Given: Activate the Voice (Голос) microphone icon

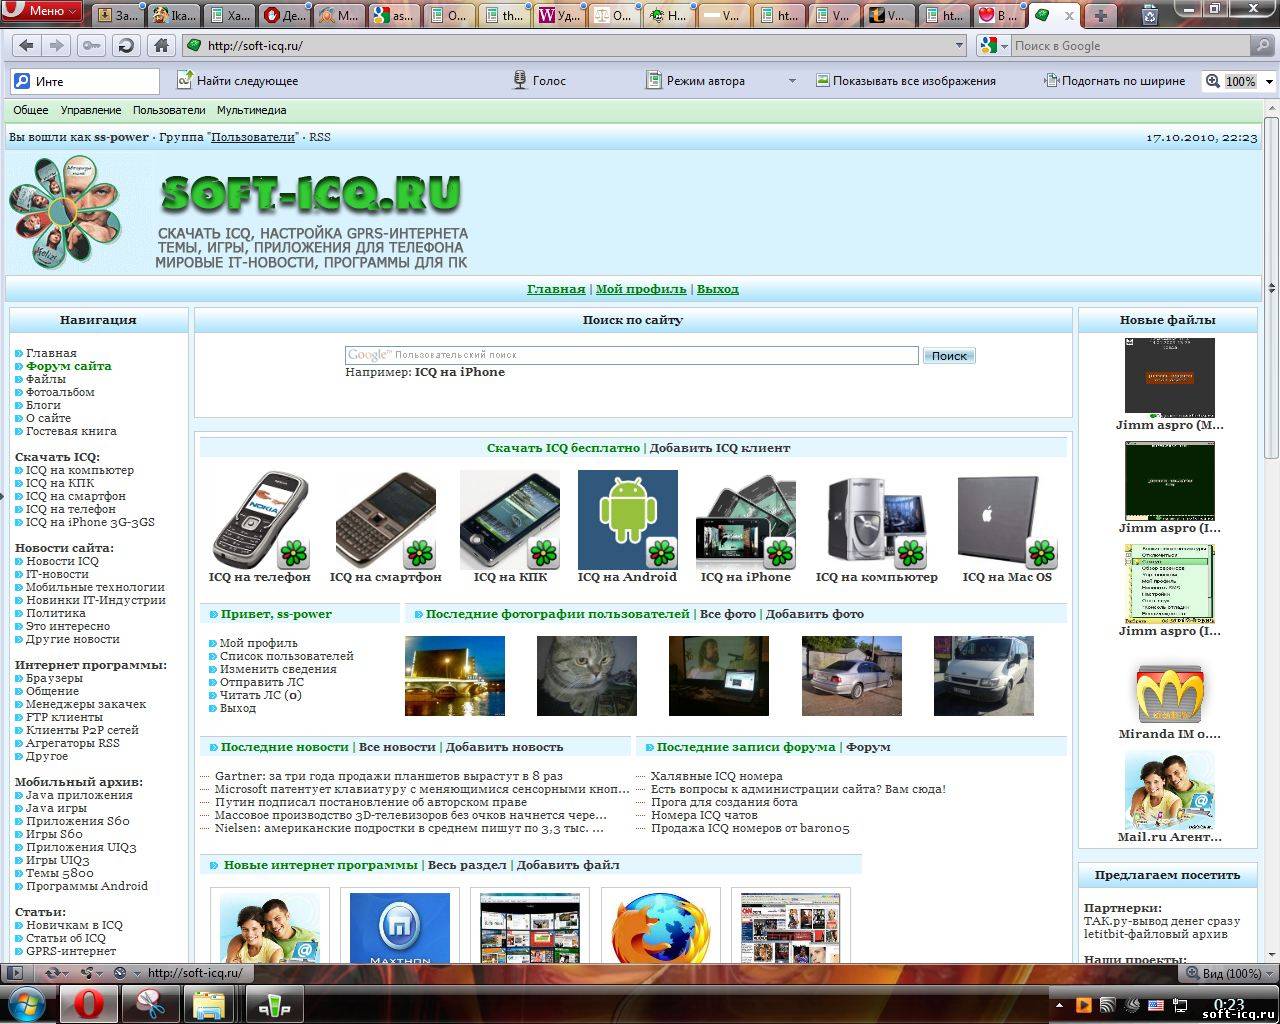Looking at the screenshot, I should (x=519, y=80).
